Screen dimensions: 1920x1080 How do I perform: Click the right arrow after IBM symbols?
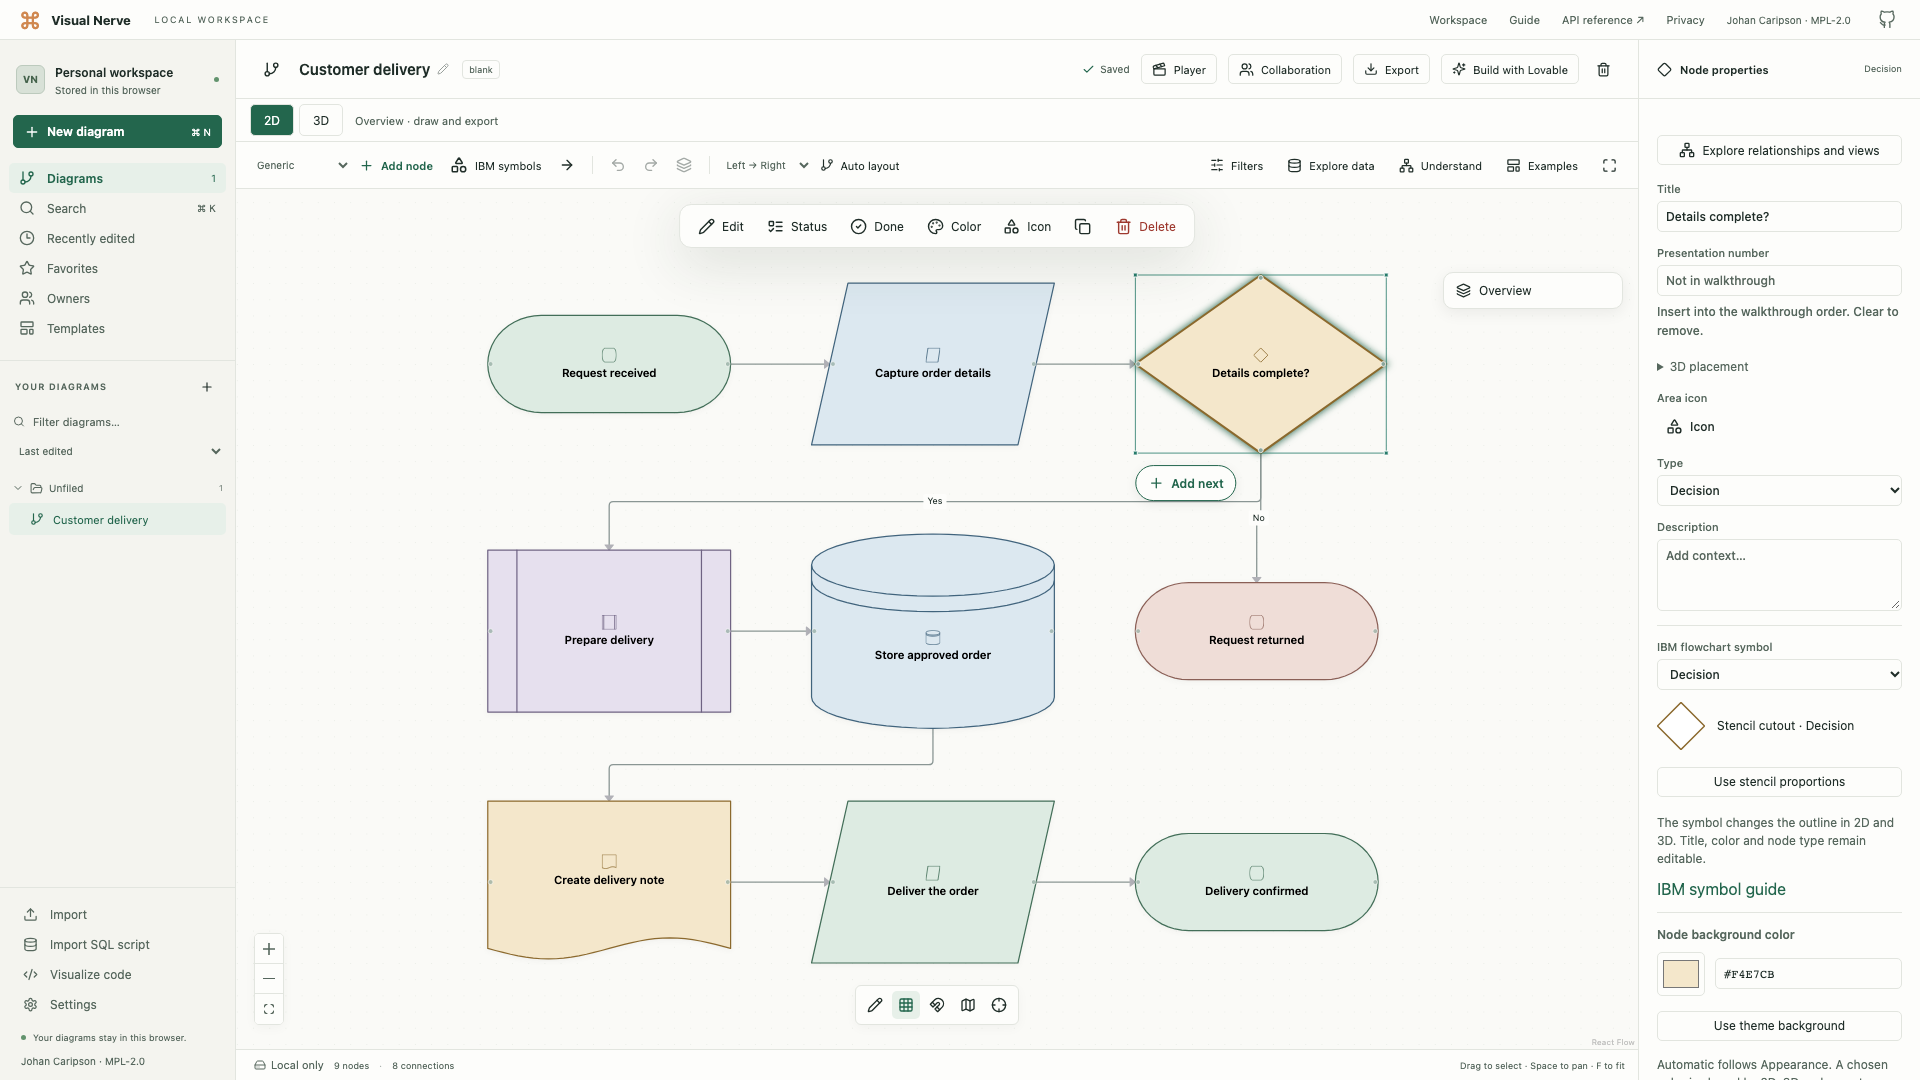point(567,166)
